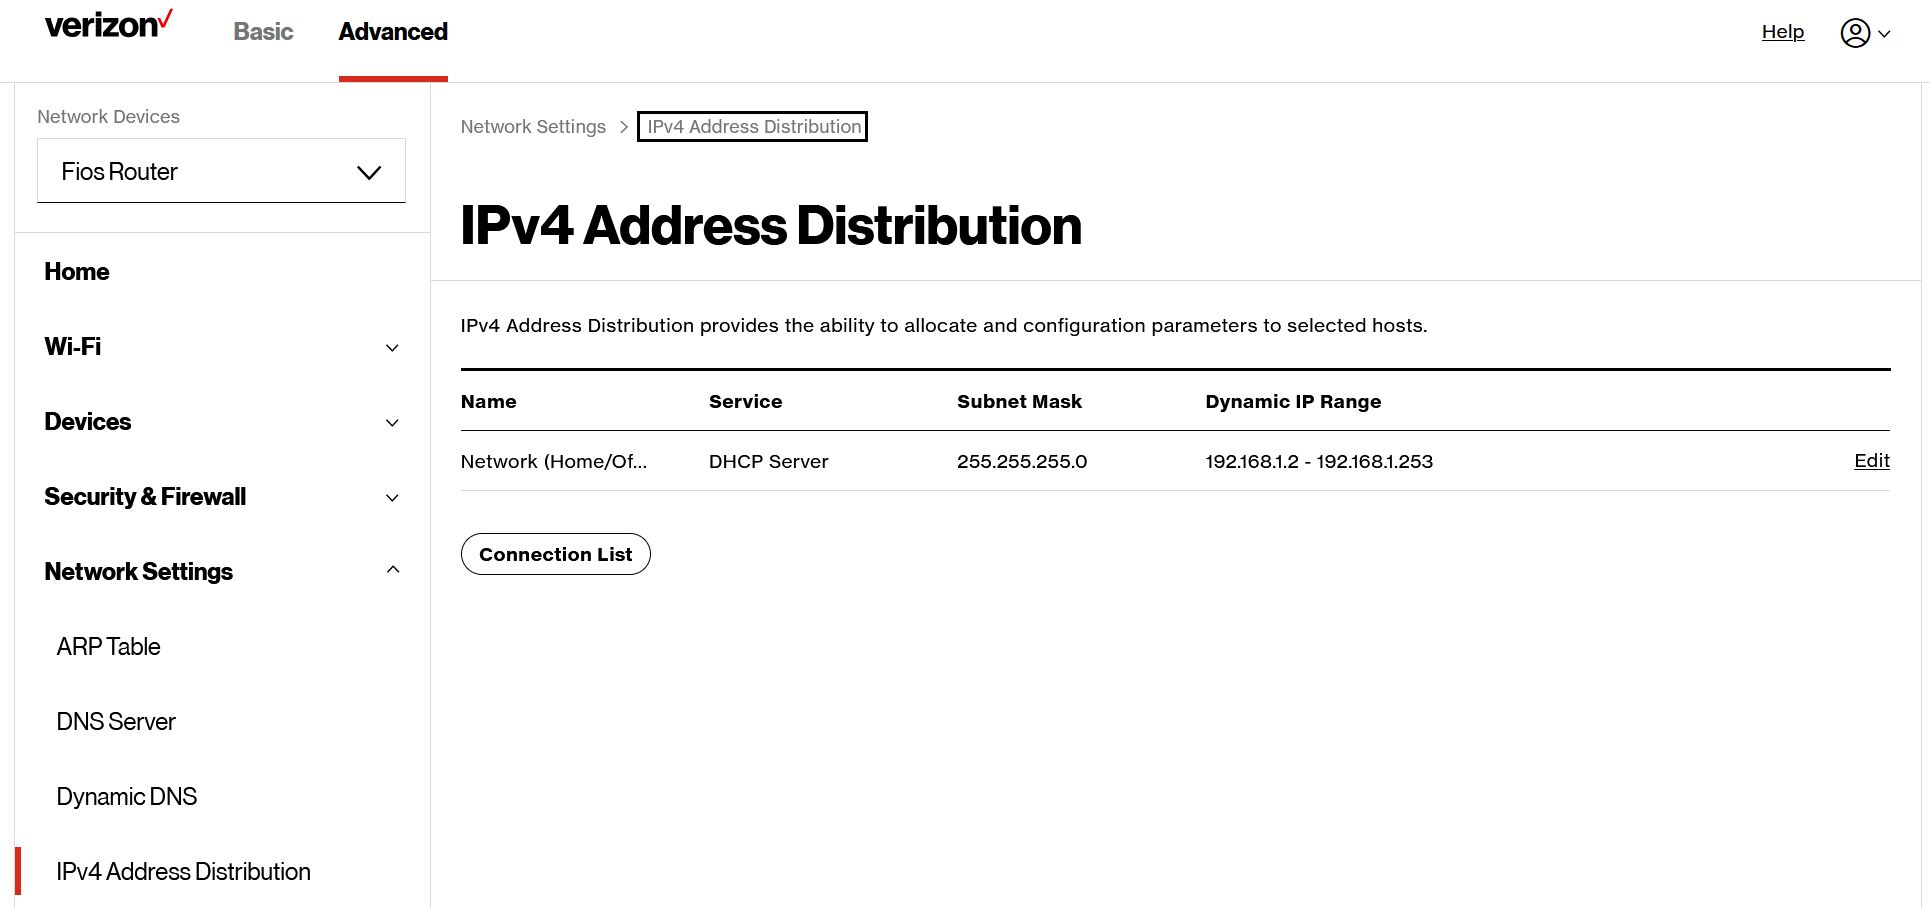Navigate to Dynamic DNS
The width and height of the screenshot is (1930, 908).
[x=127, y=797]
